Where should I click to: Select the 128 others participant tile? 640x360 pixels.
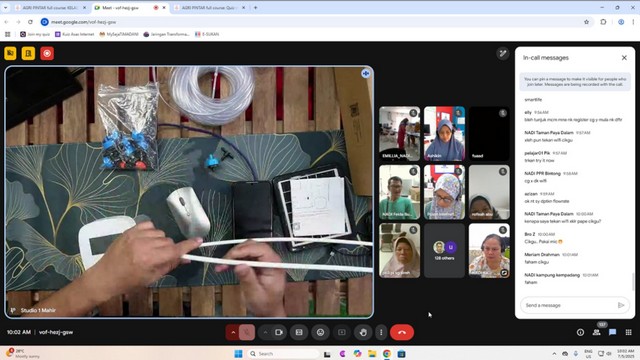[x=444, y=250]
